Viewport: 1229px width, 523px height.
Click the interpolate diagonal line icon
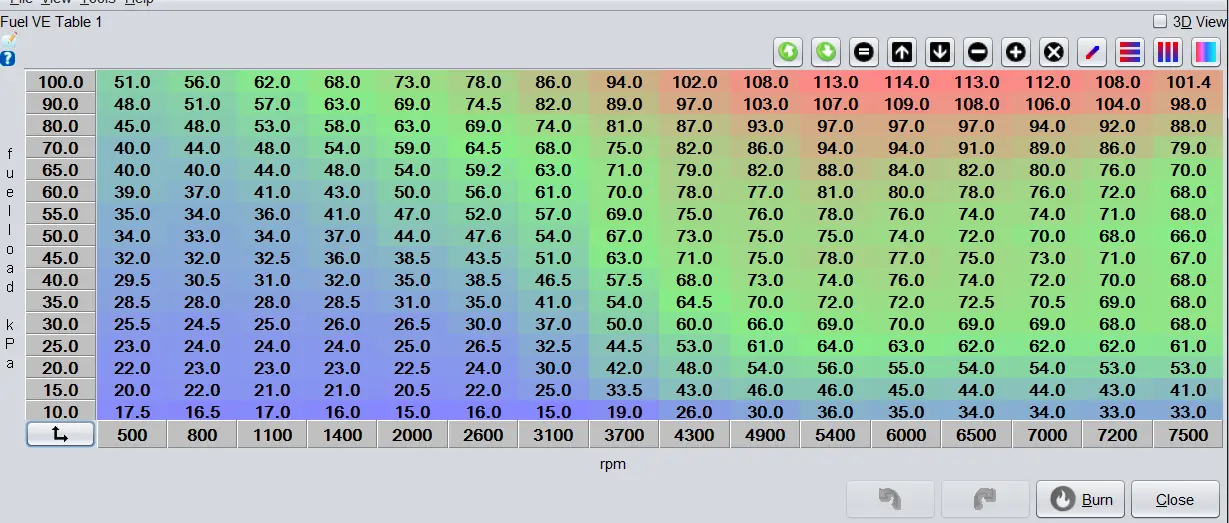(1092, 52)
